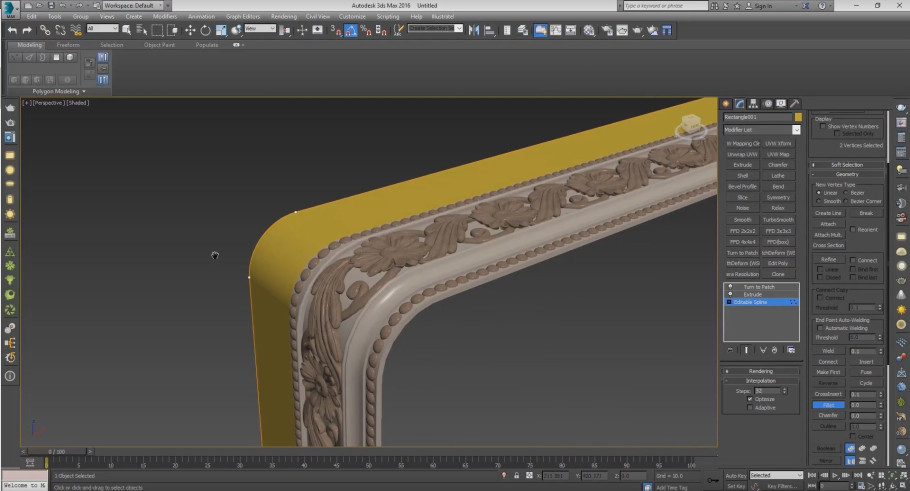Select the rectangular selection region tool
The image size is (910, 491).
(157, 30)
